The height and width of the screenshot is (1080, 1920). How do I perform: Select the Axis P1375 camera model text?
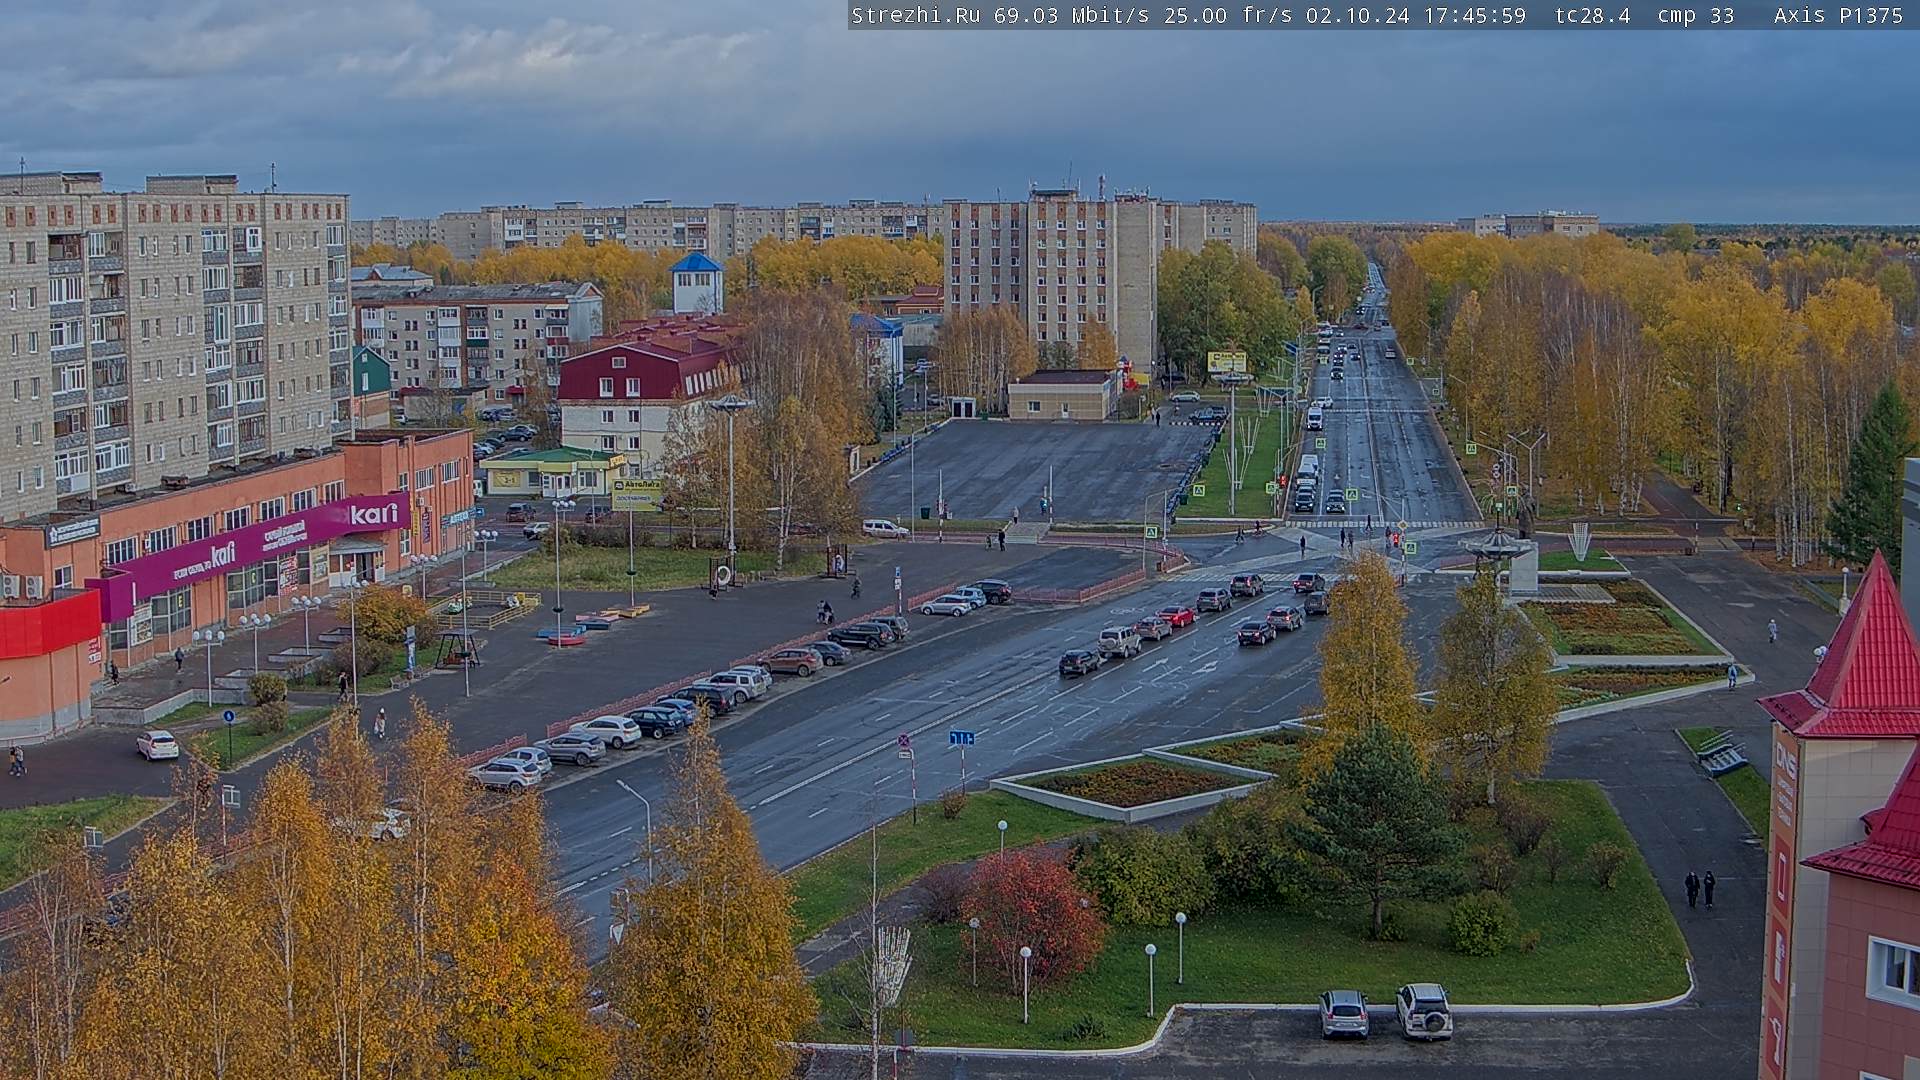tap(1838, 15)
